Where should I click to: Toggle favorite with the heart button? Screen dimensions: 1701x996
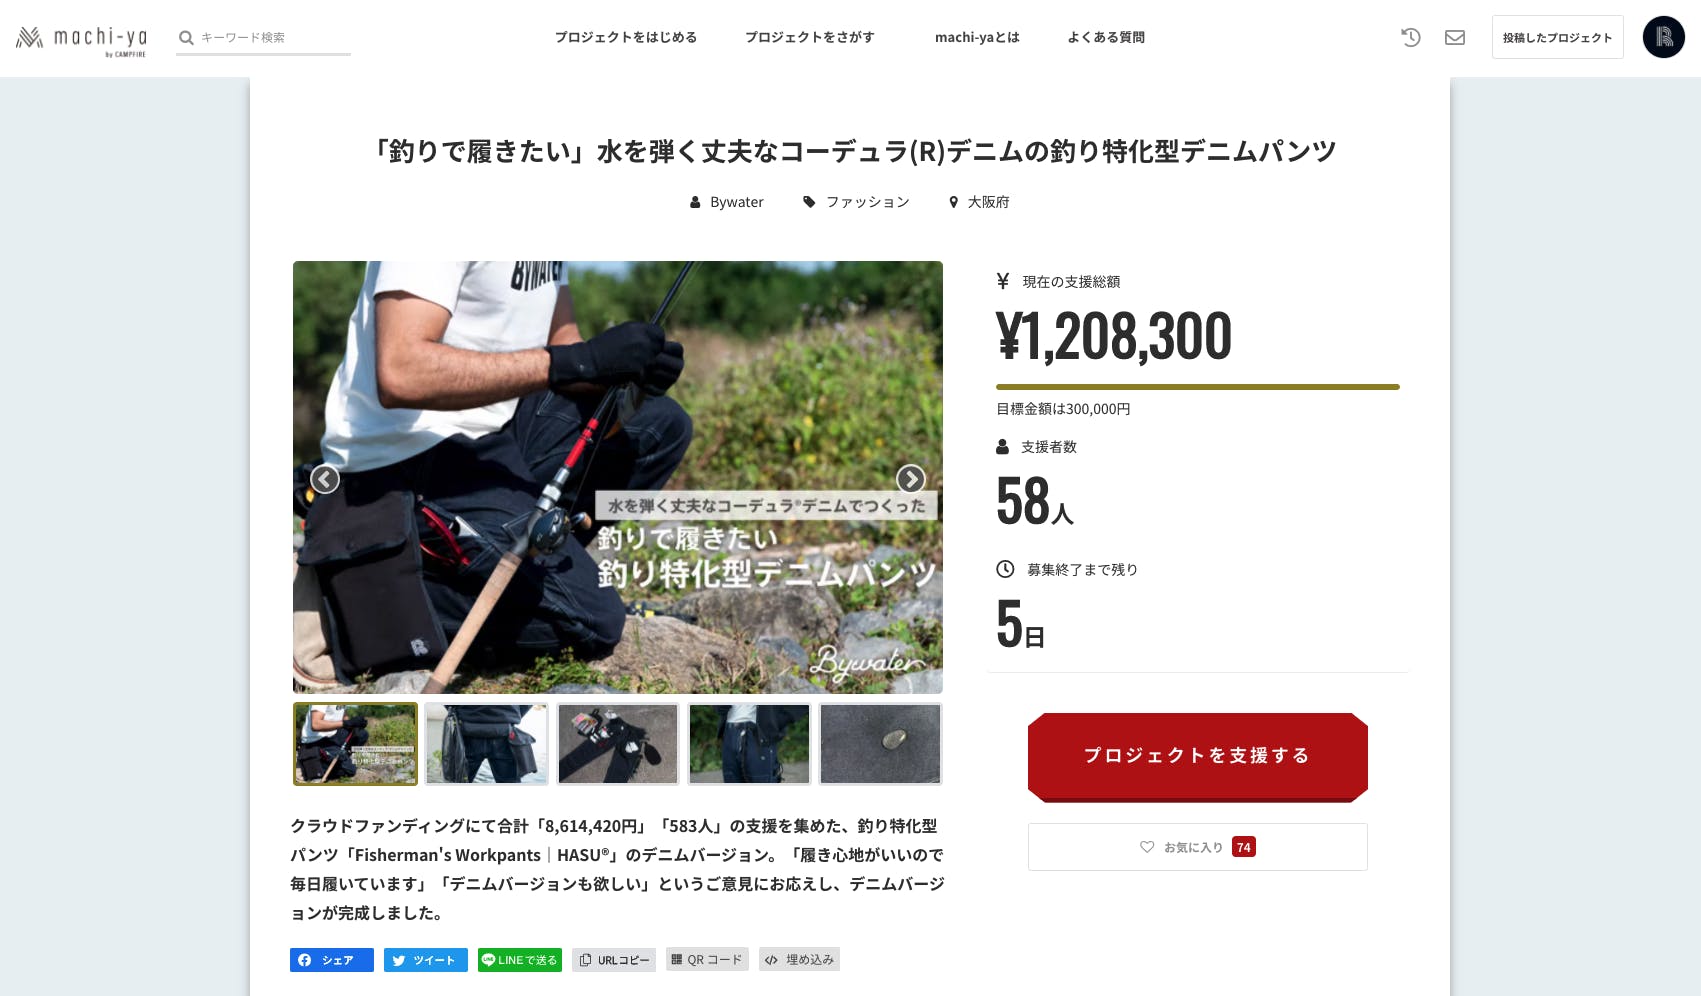pos(1198,847)
